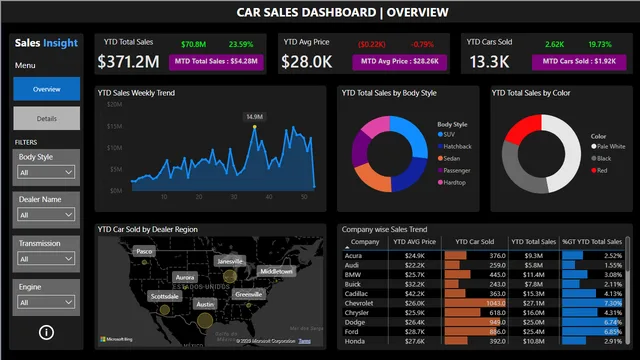The height and width of the screenshot is (360, 640).
Task: Click the $371.2M YTD Total Sales value
Action: (x=128, y=62)
